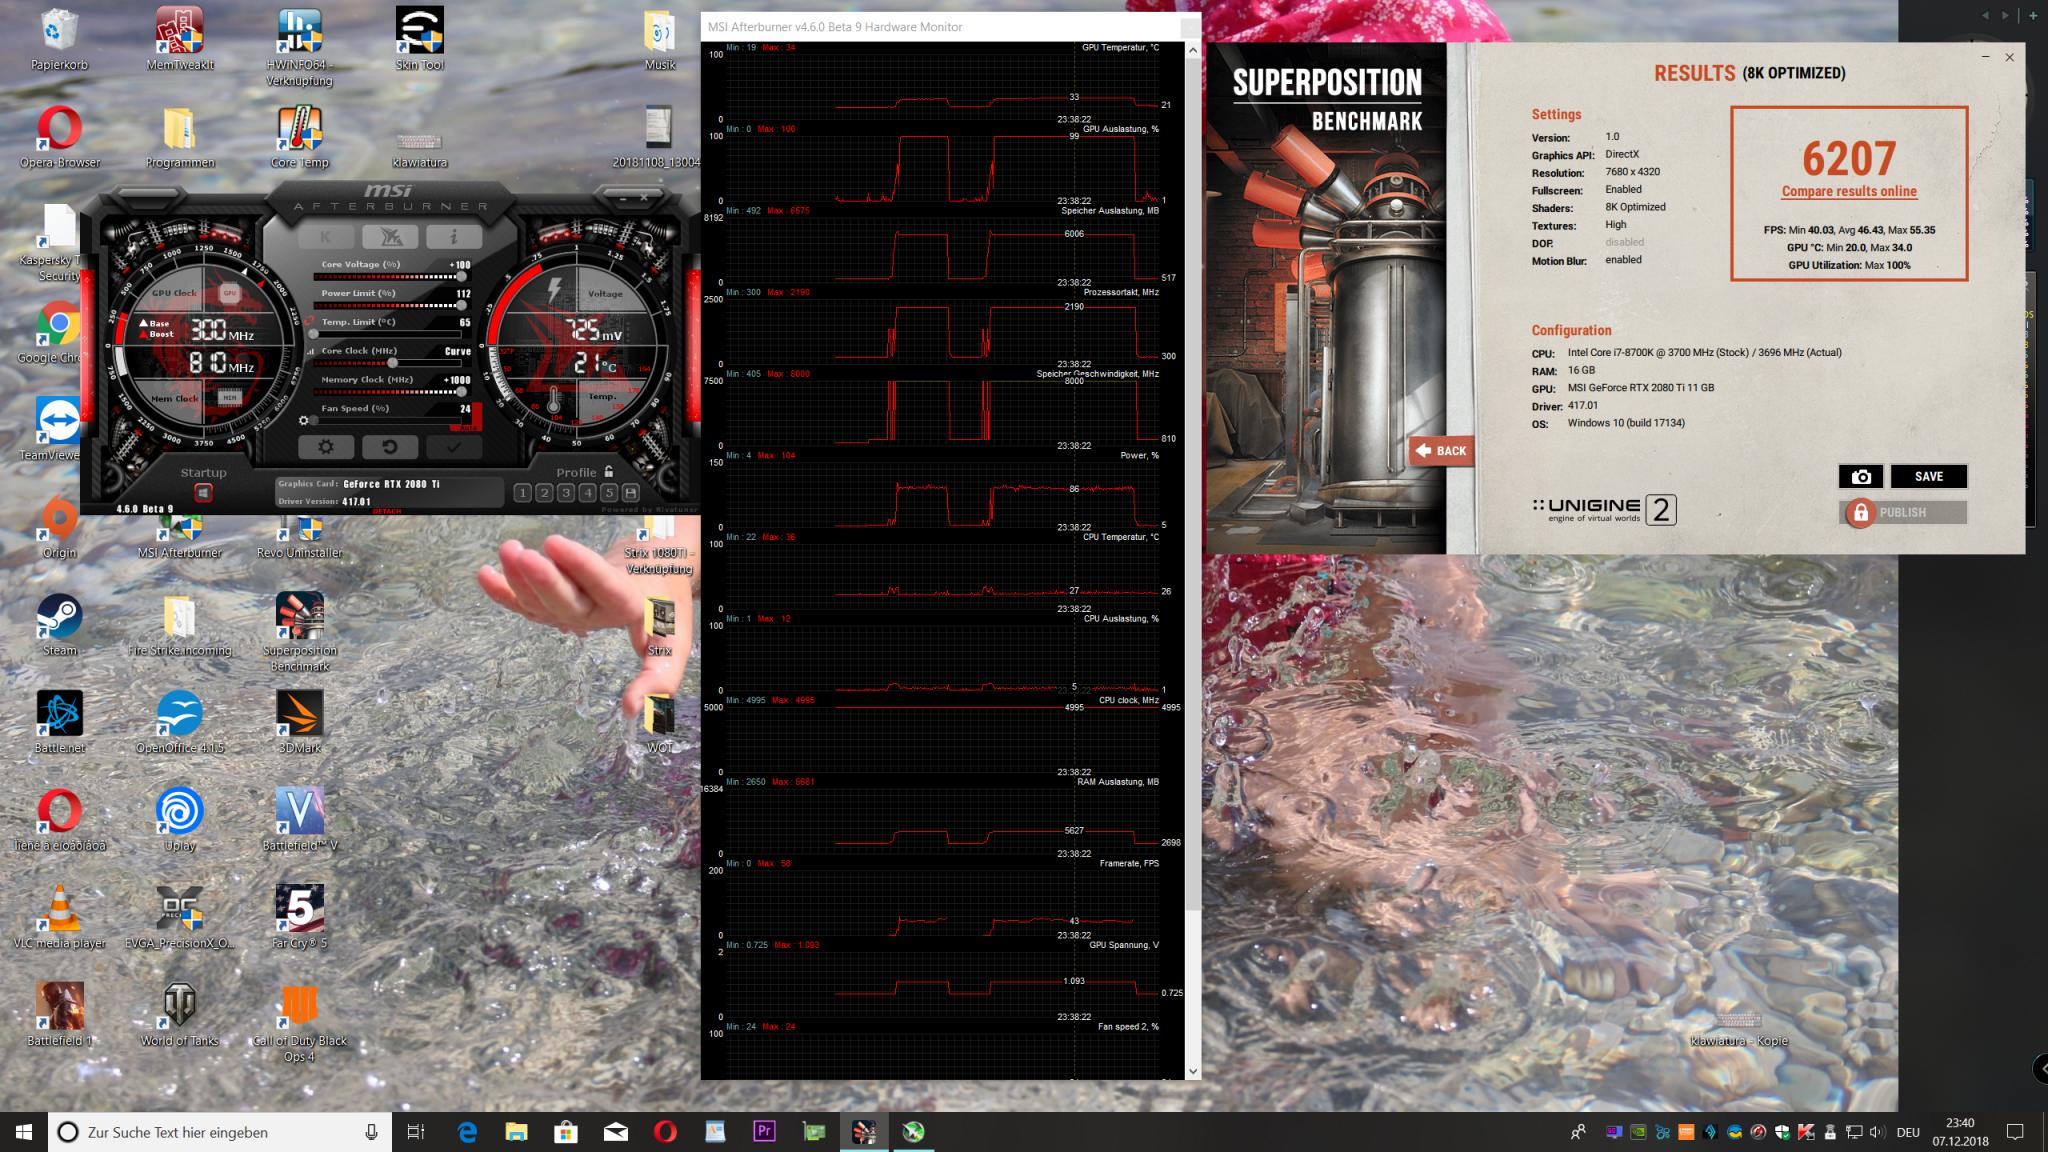Click the MEM chip icon in the clock gauge
Image resolution: width=2048 pixels, height=1152 pixels.
pos(230,398)
